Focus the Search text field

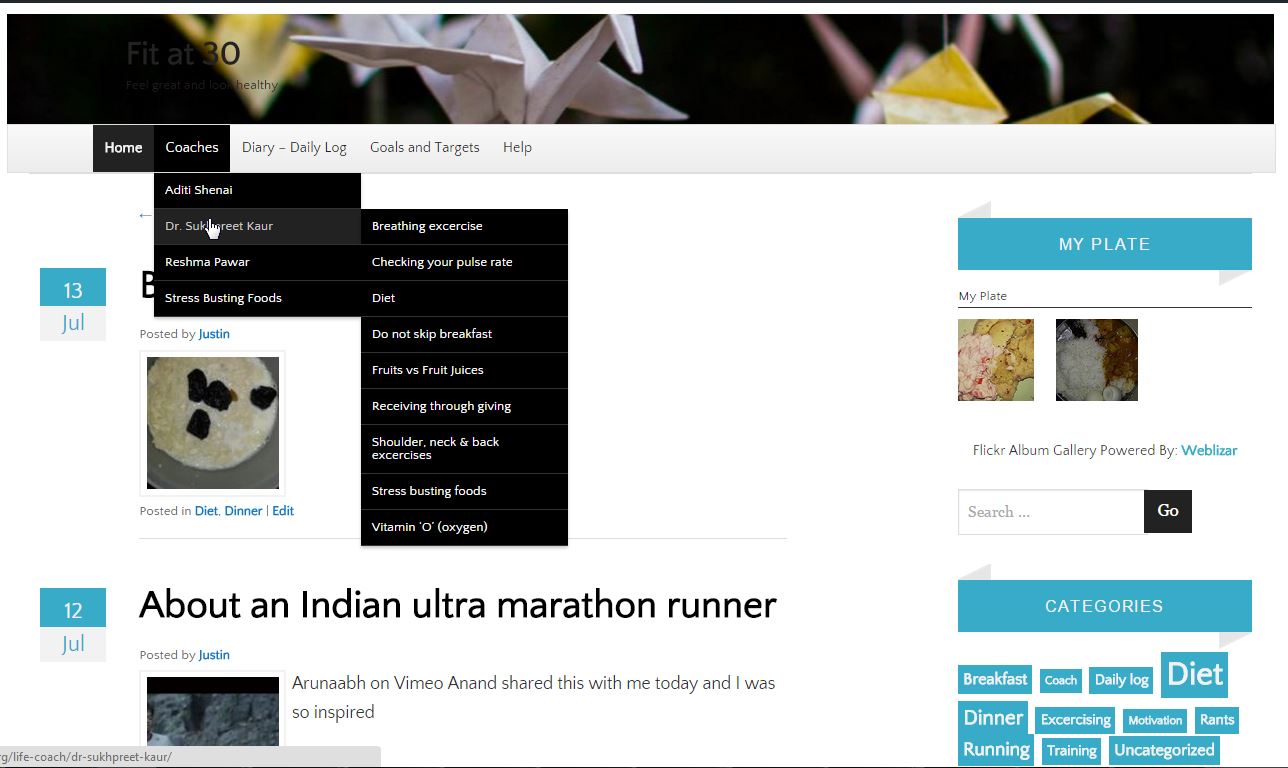point(1050,512)
